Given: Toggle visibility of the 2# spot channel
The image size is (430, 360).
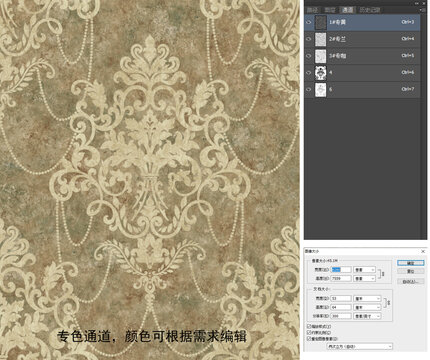Looking at the screenshot, I should 309,39.
